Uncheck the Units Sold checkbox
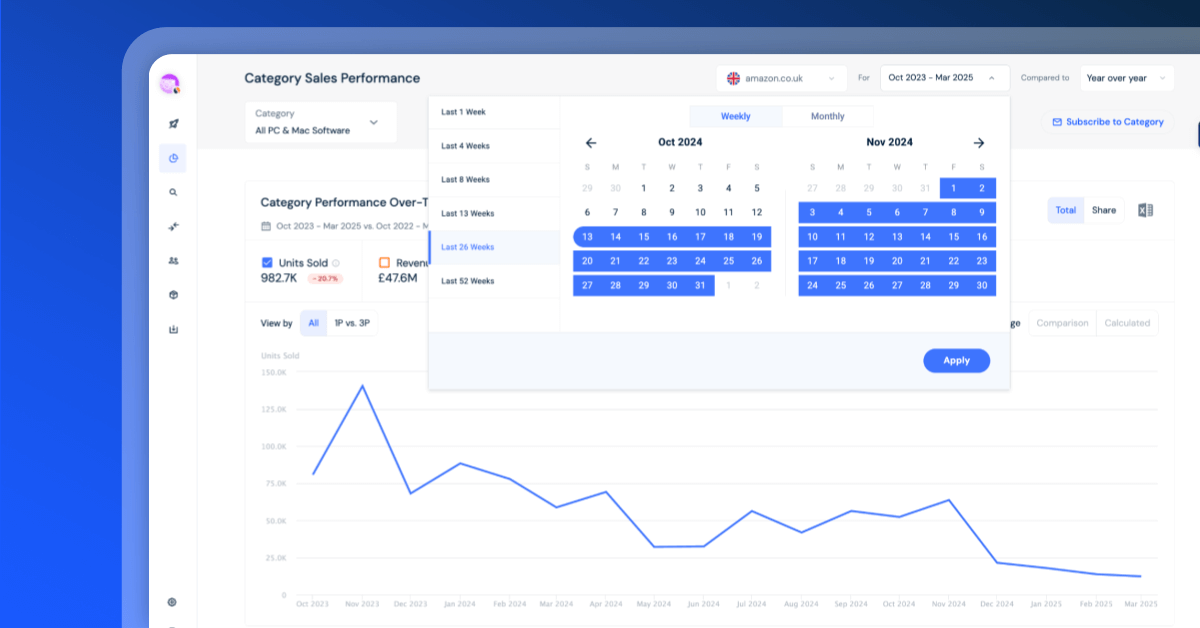 [267, 263]
